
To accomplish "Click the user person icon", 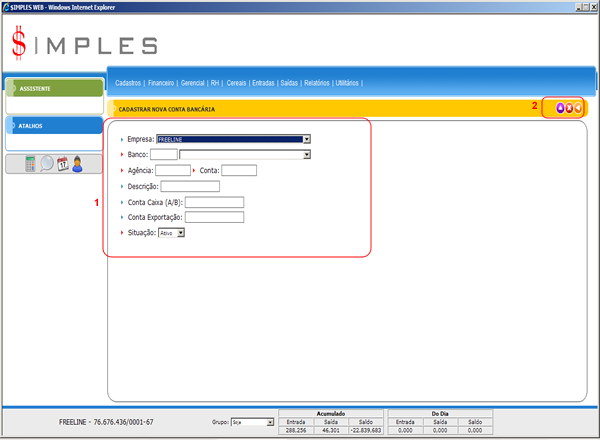I will coord(77,164).
